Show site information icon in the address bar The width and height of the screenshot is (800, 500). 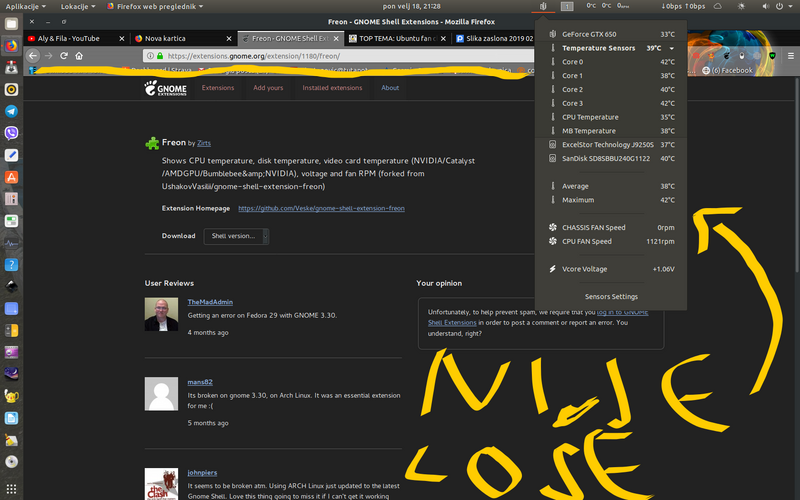click(x=151, y=56)
